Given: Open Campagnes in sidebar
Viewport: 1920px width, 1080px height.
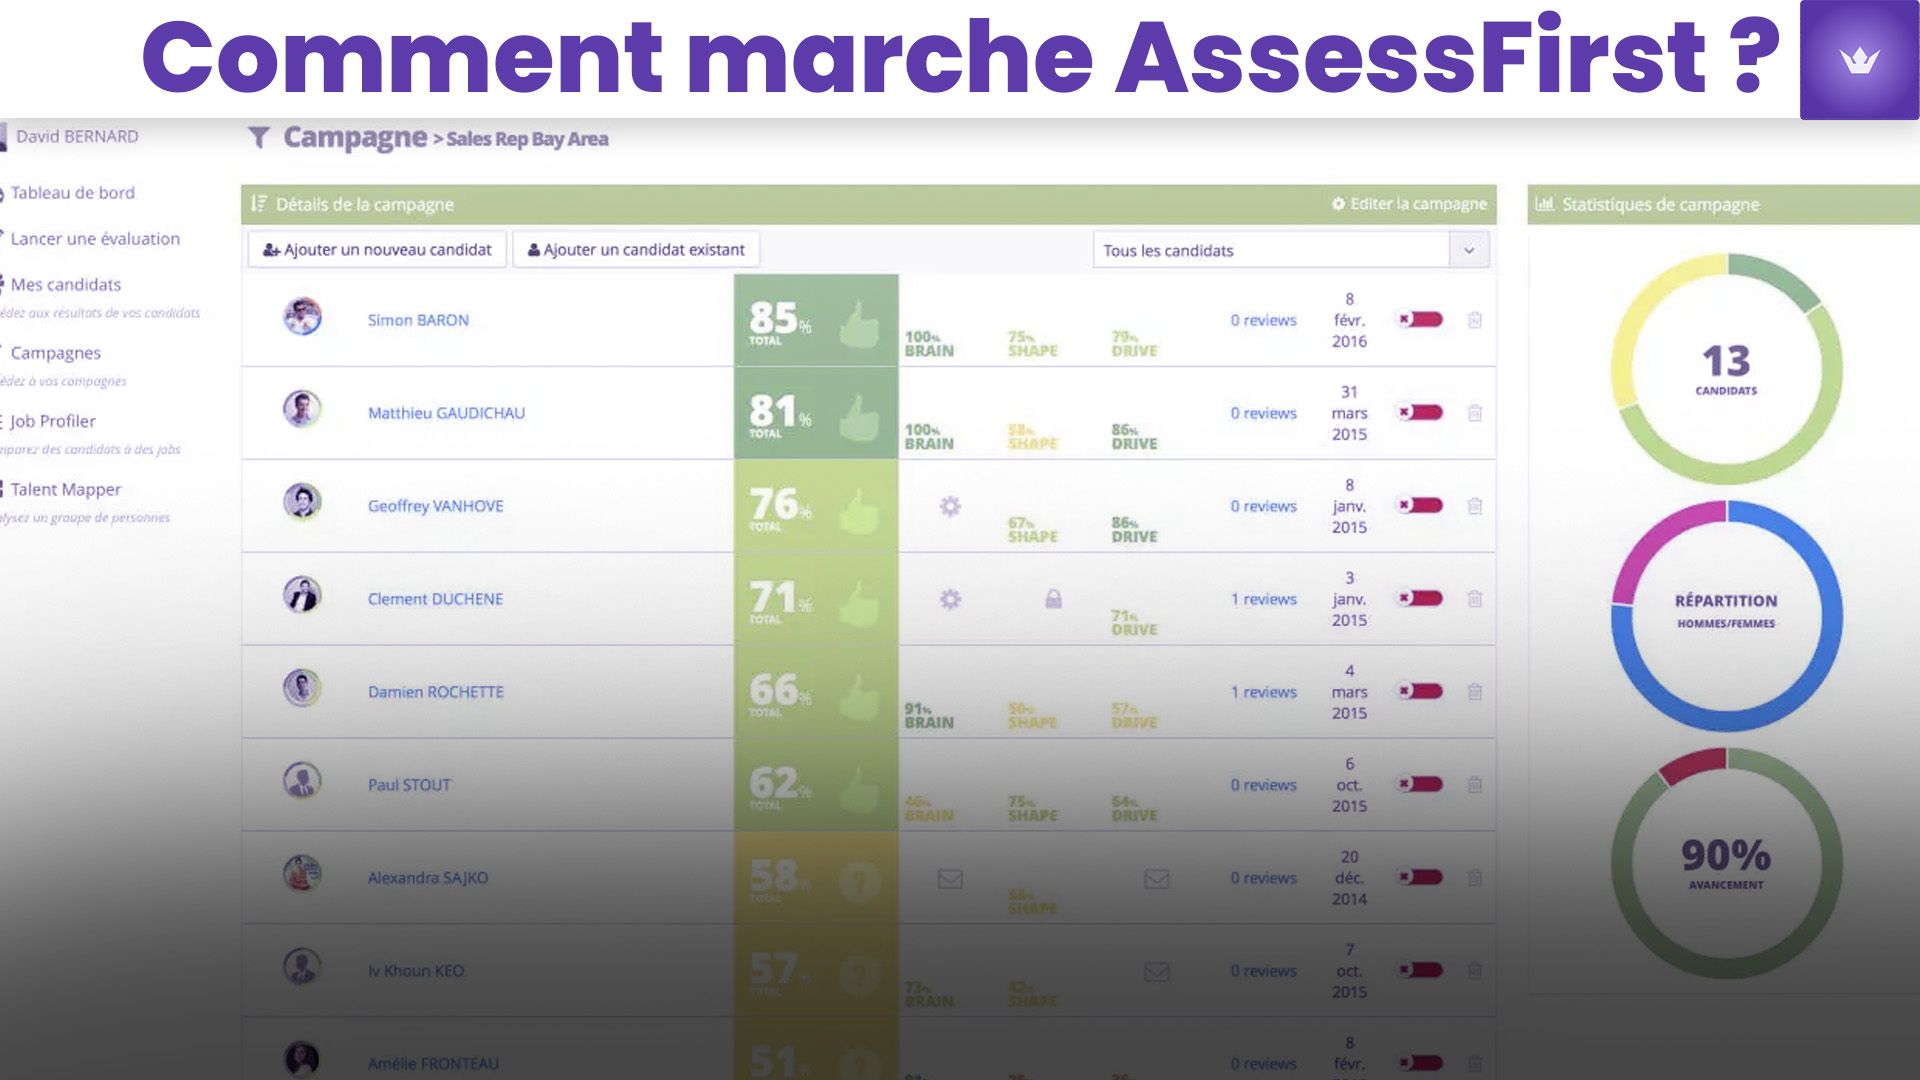Looking at the screenshot, I should (x=55, y=353).
